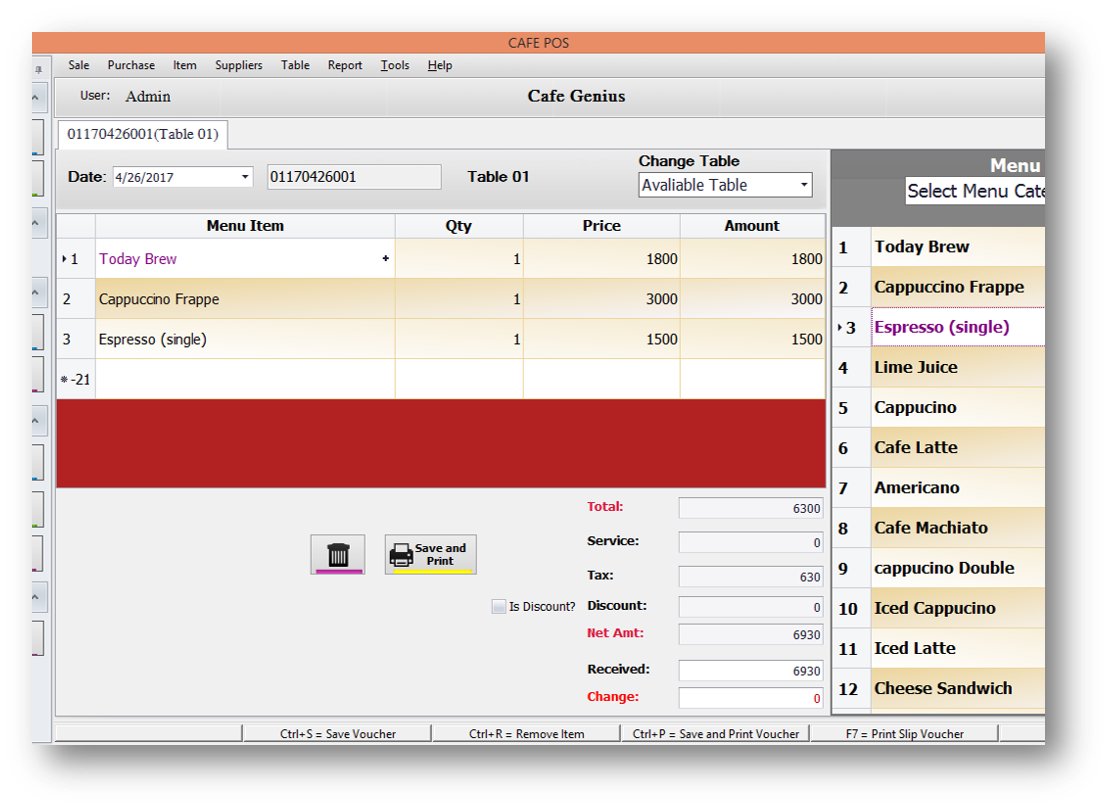Select Cheese Sandwich in the menu list

point(942,689)
